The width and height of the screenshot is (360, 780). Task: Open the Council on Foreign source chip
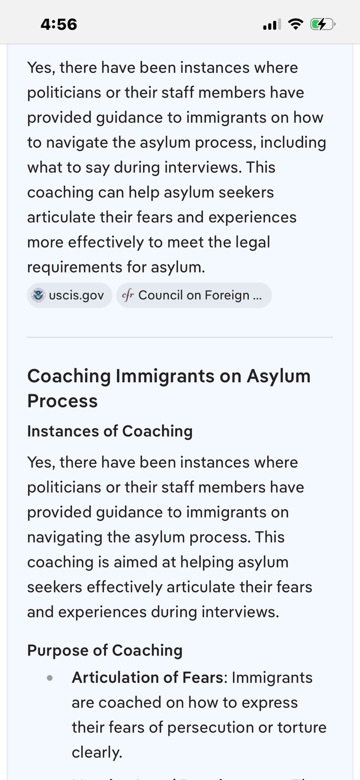[194, 295]
